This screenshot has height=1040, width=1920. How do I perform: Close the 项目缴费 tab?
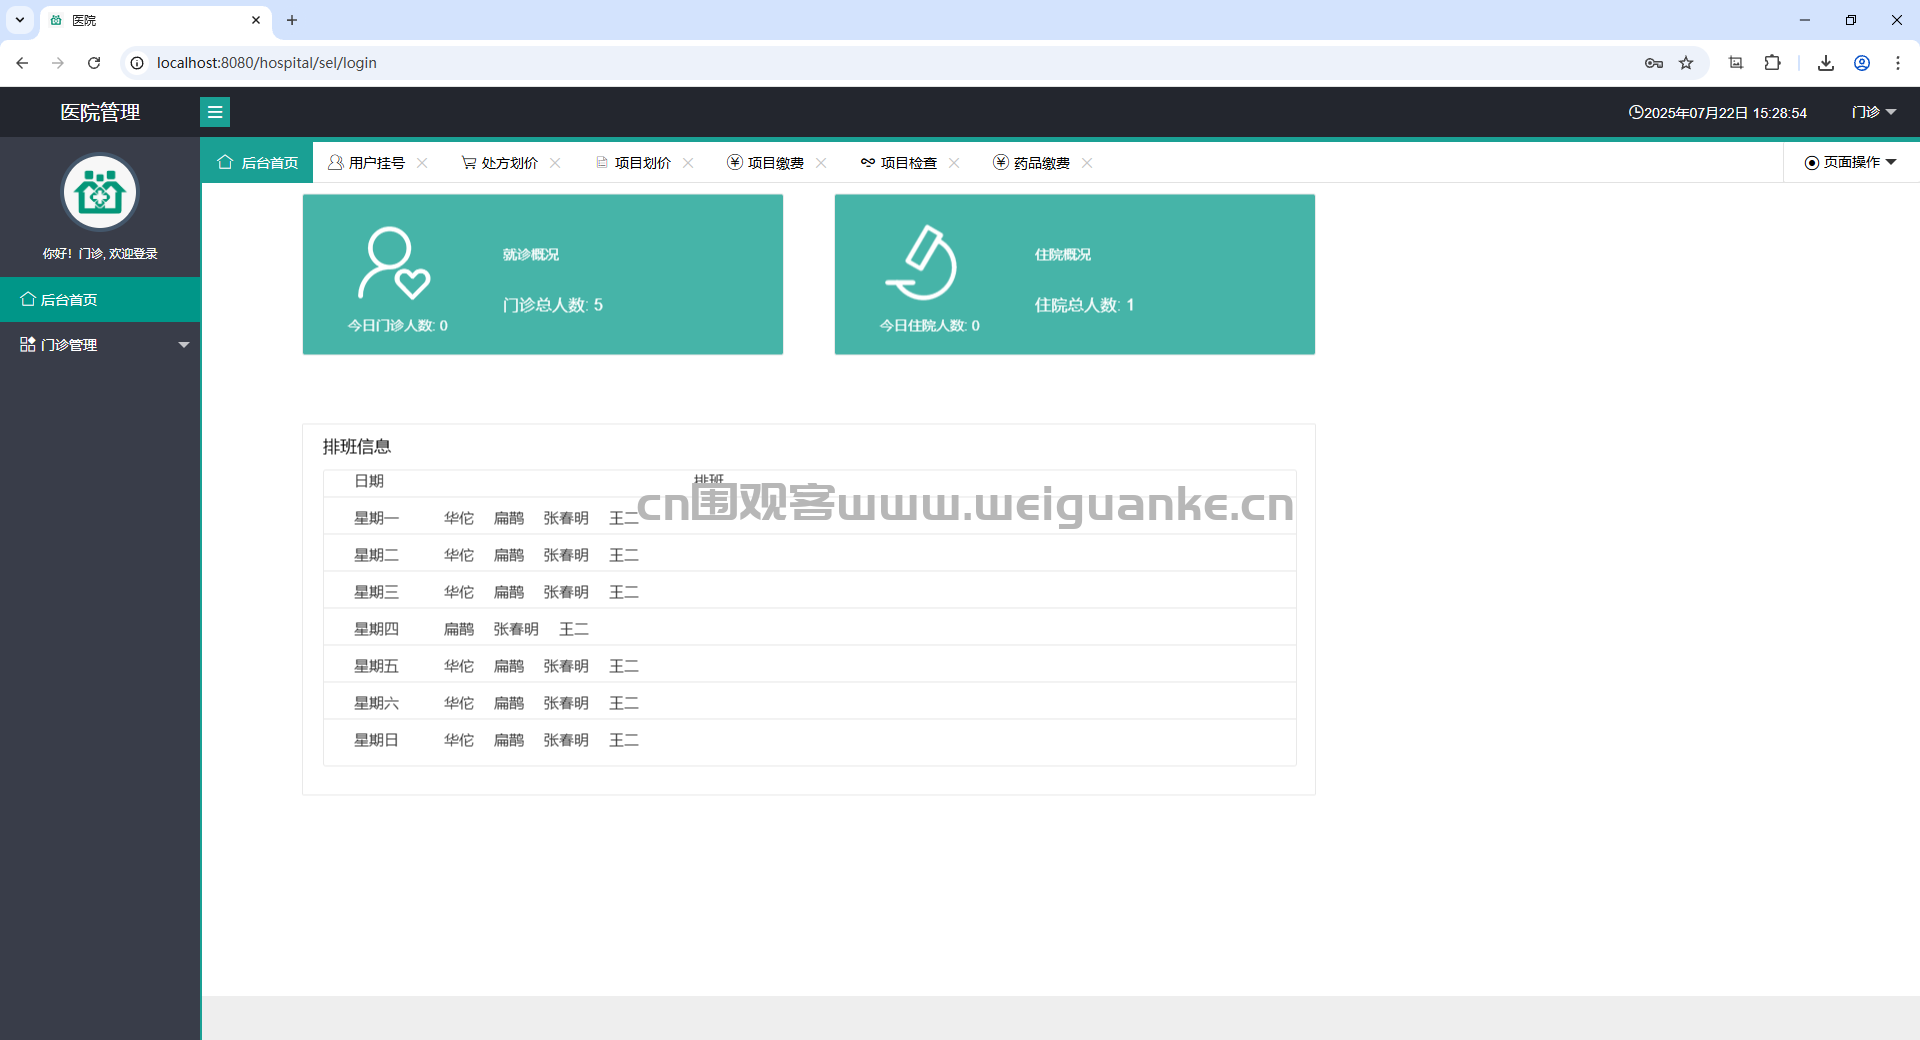point(821,163)
